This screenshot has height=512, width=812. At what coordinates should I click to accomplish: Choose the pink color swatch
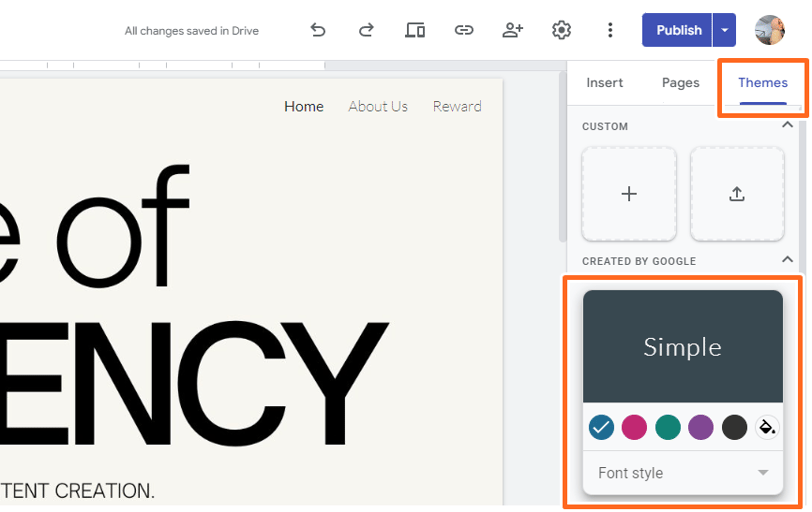pyautogui.click(x=634, y=428)
